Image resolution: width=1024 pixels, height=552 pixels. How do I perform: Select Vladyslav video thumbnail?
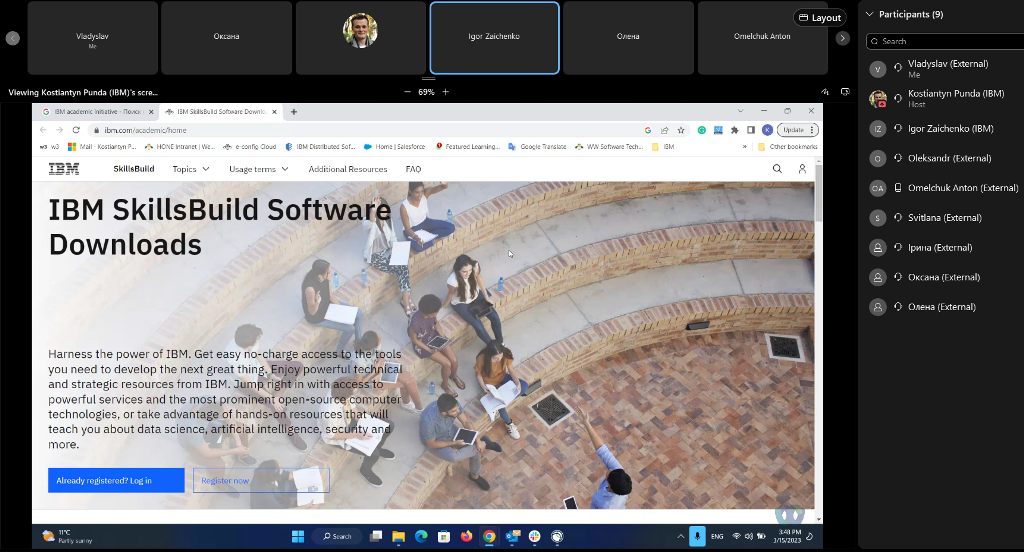click(x=92, y=38)
